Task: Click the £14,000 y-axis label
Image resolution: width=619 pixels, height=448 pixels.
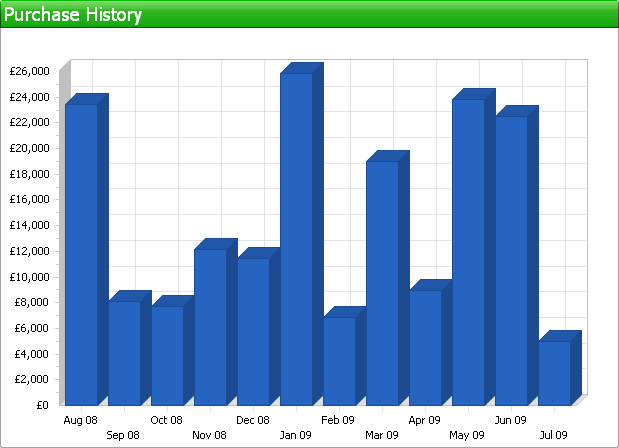Action: pyautogui.click(x=28, y=225)
